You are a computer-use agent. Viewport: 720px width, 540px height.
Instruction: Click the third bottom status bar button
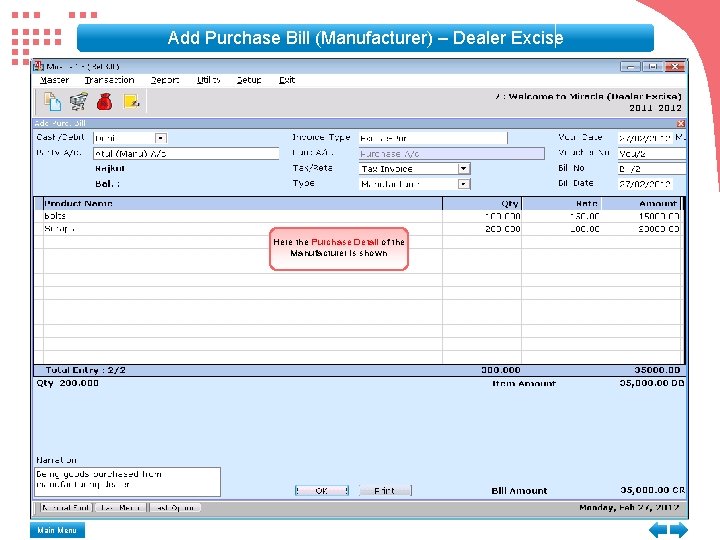pos(175,507)
